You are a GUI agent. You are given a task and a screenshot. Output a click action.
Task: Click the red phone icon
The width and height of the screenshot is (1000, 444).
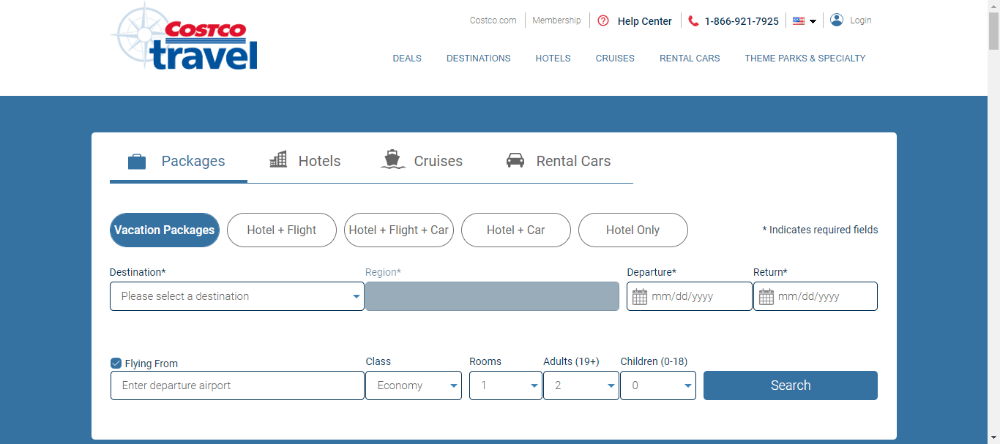pos(694,21)
